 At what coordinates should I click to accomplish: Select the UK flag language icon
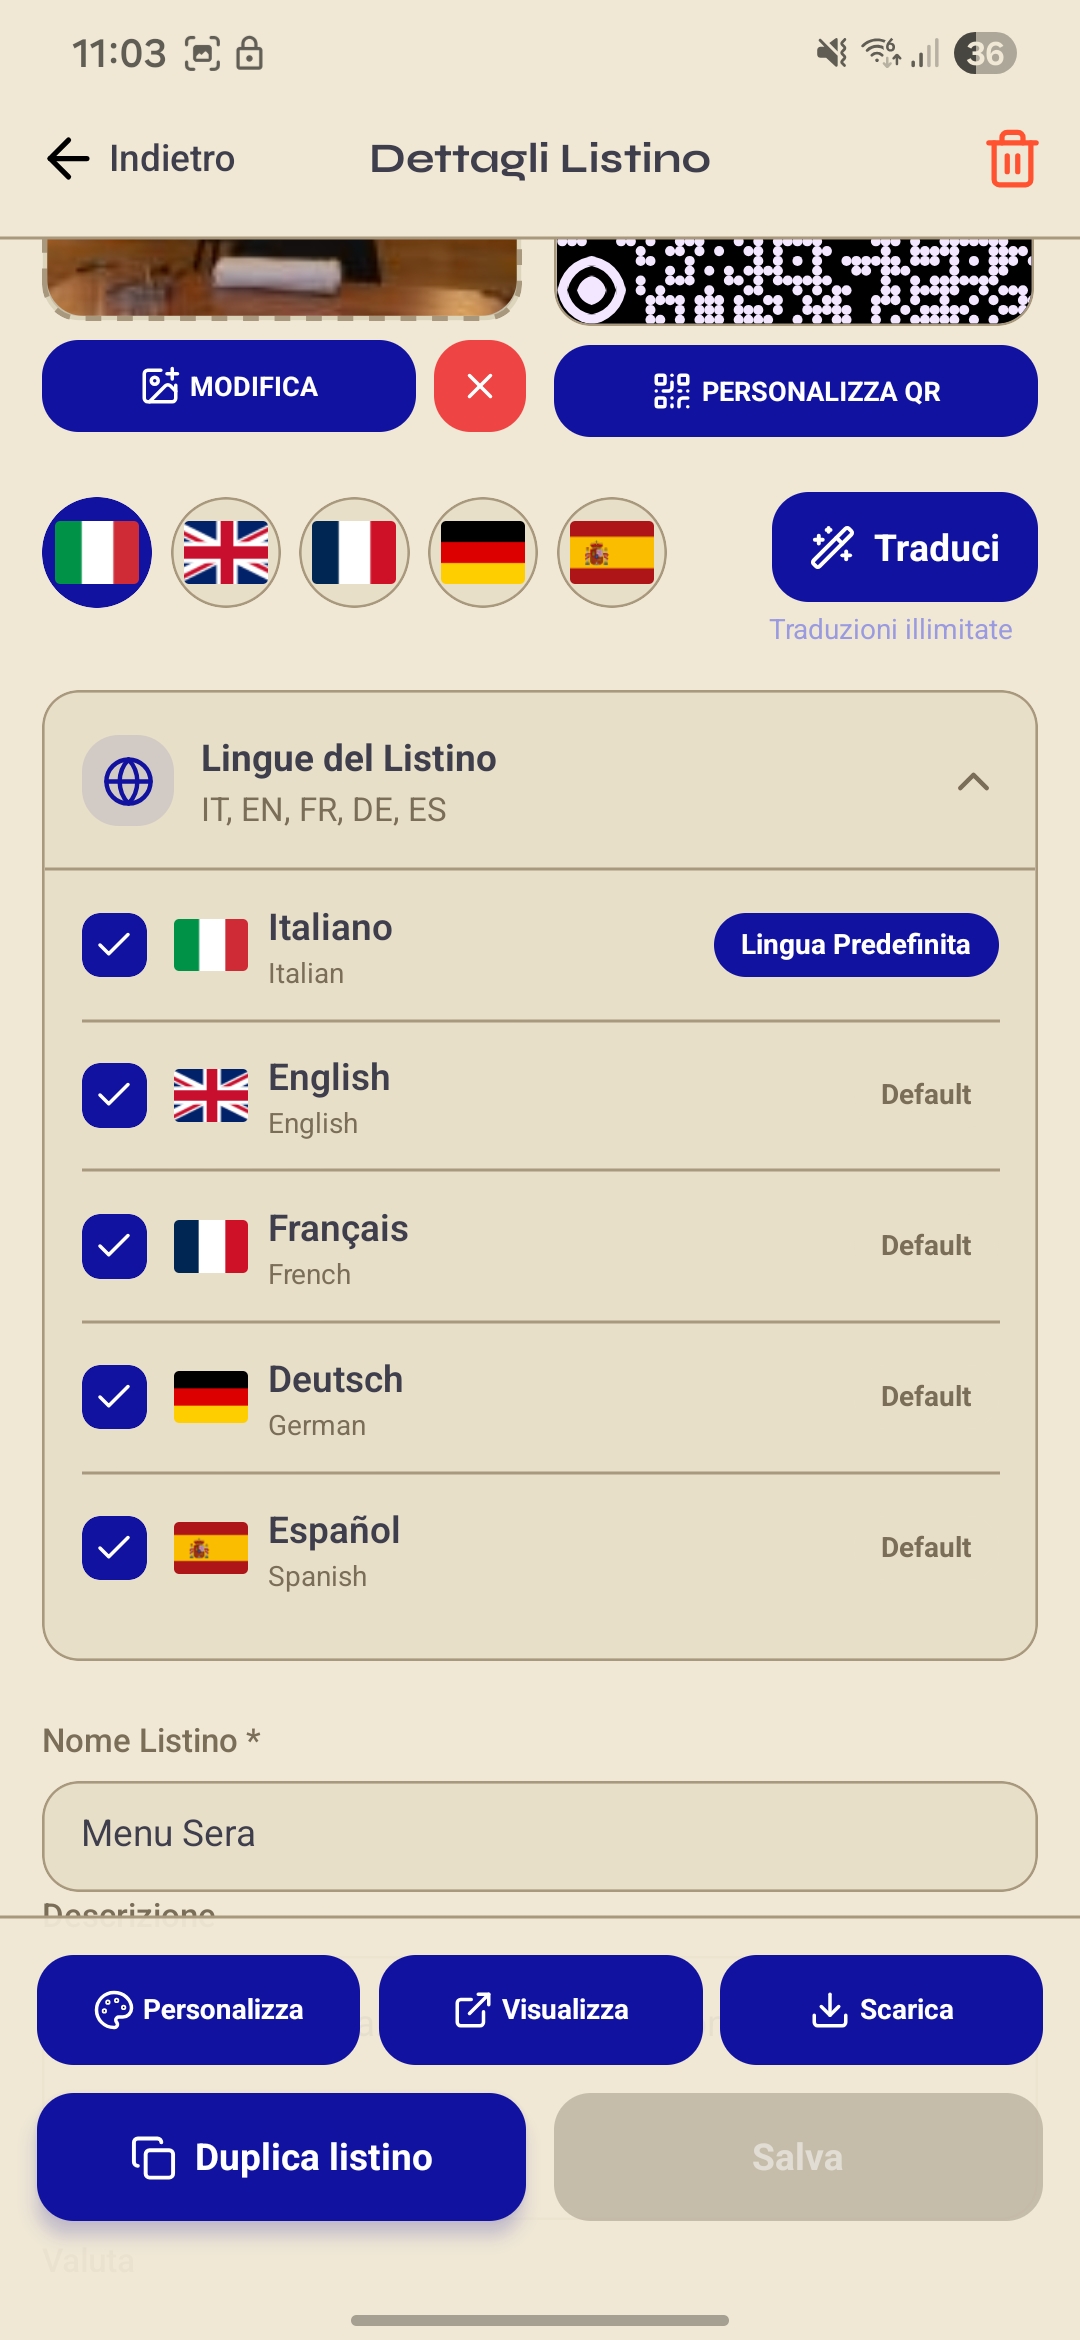225,552
